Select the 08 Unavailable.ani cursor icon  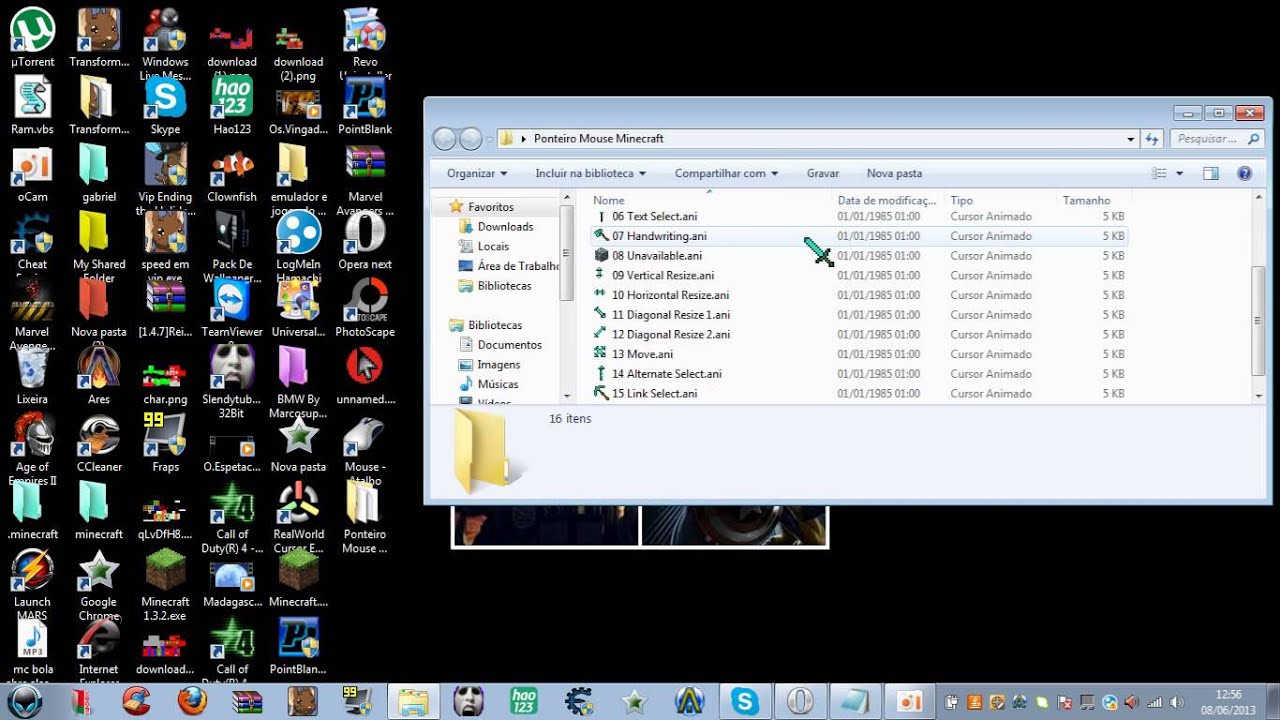[601, 255]
